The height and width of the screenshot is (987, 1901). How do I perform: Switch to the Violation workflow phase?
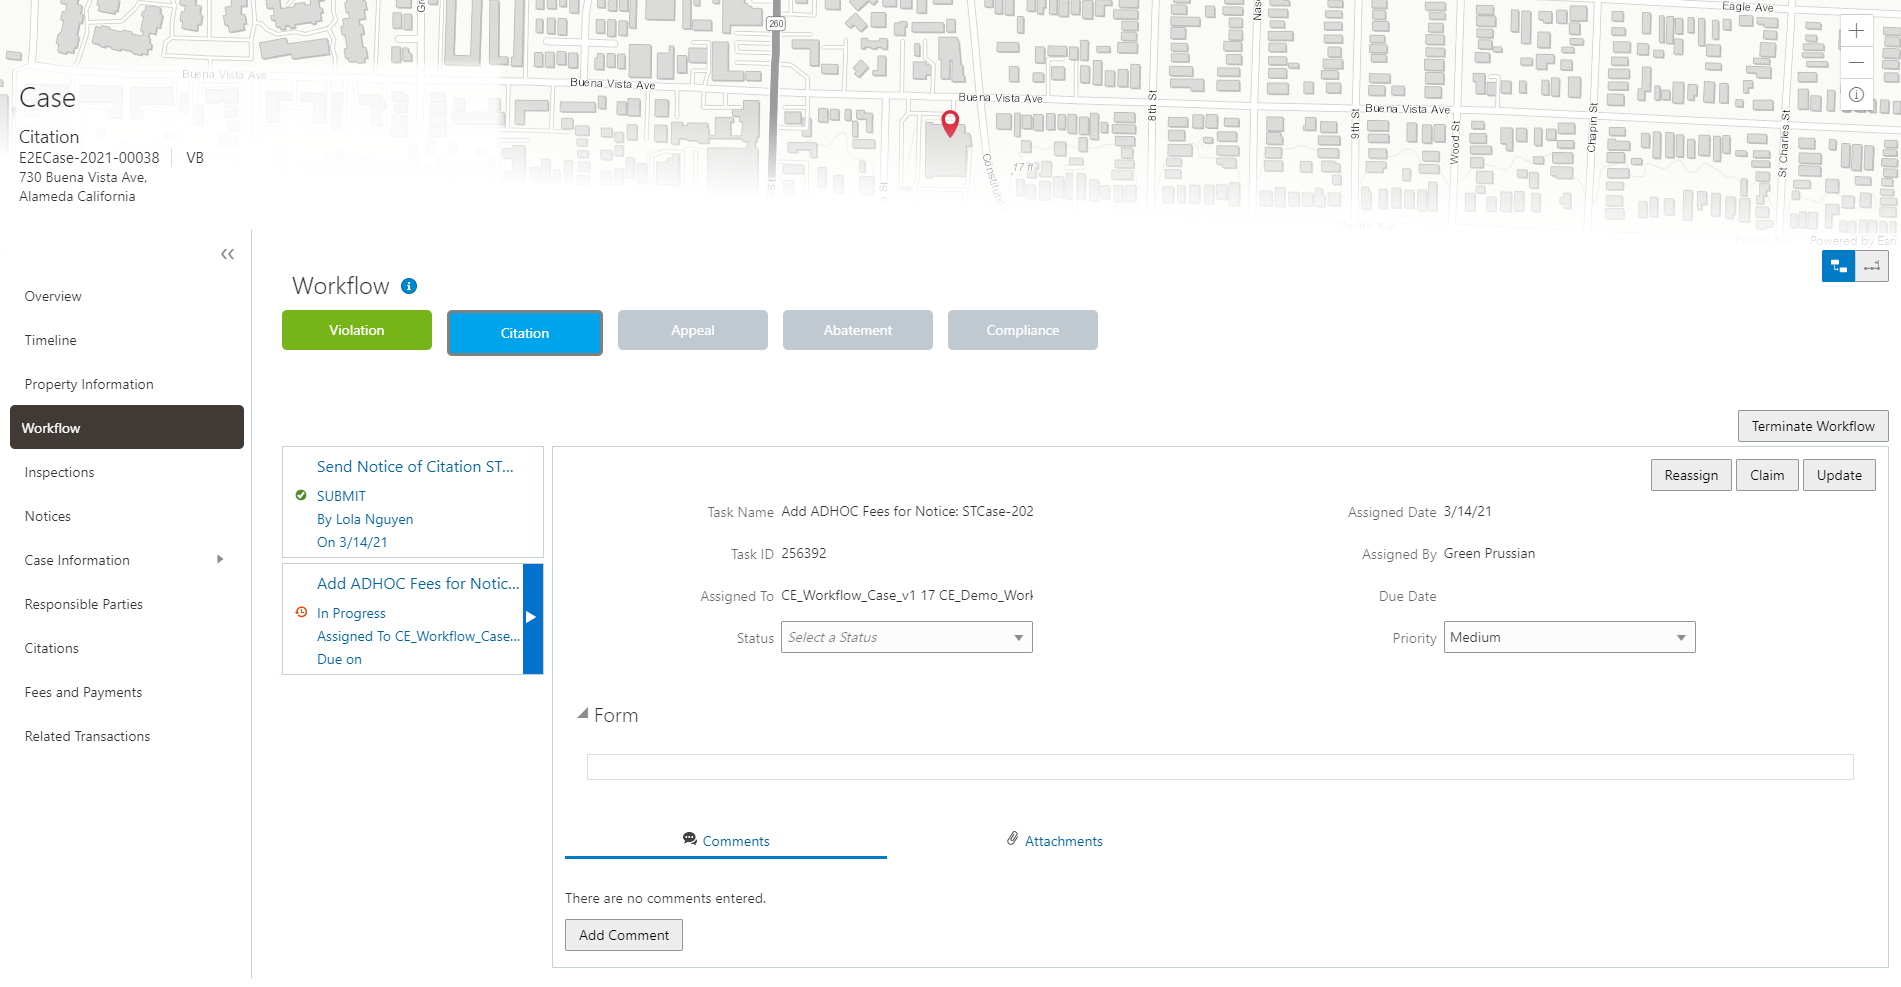(x=356, y=329)
